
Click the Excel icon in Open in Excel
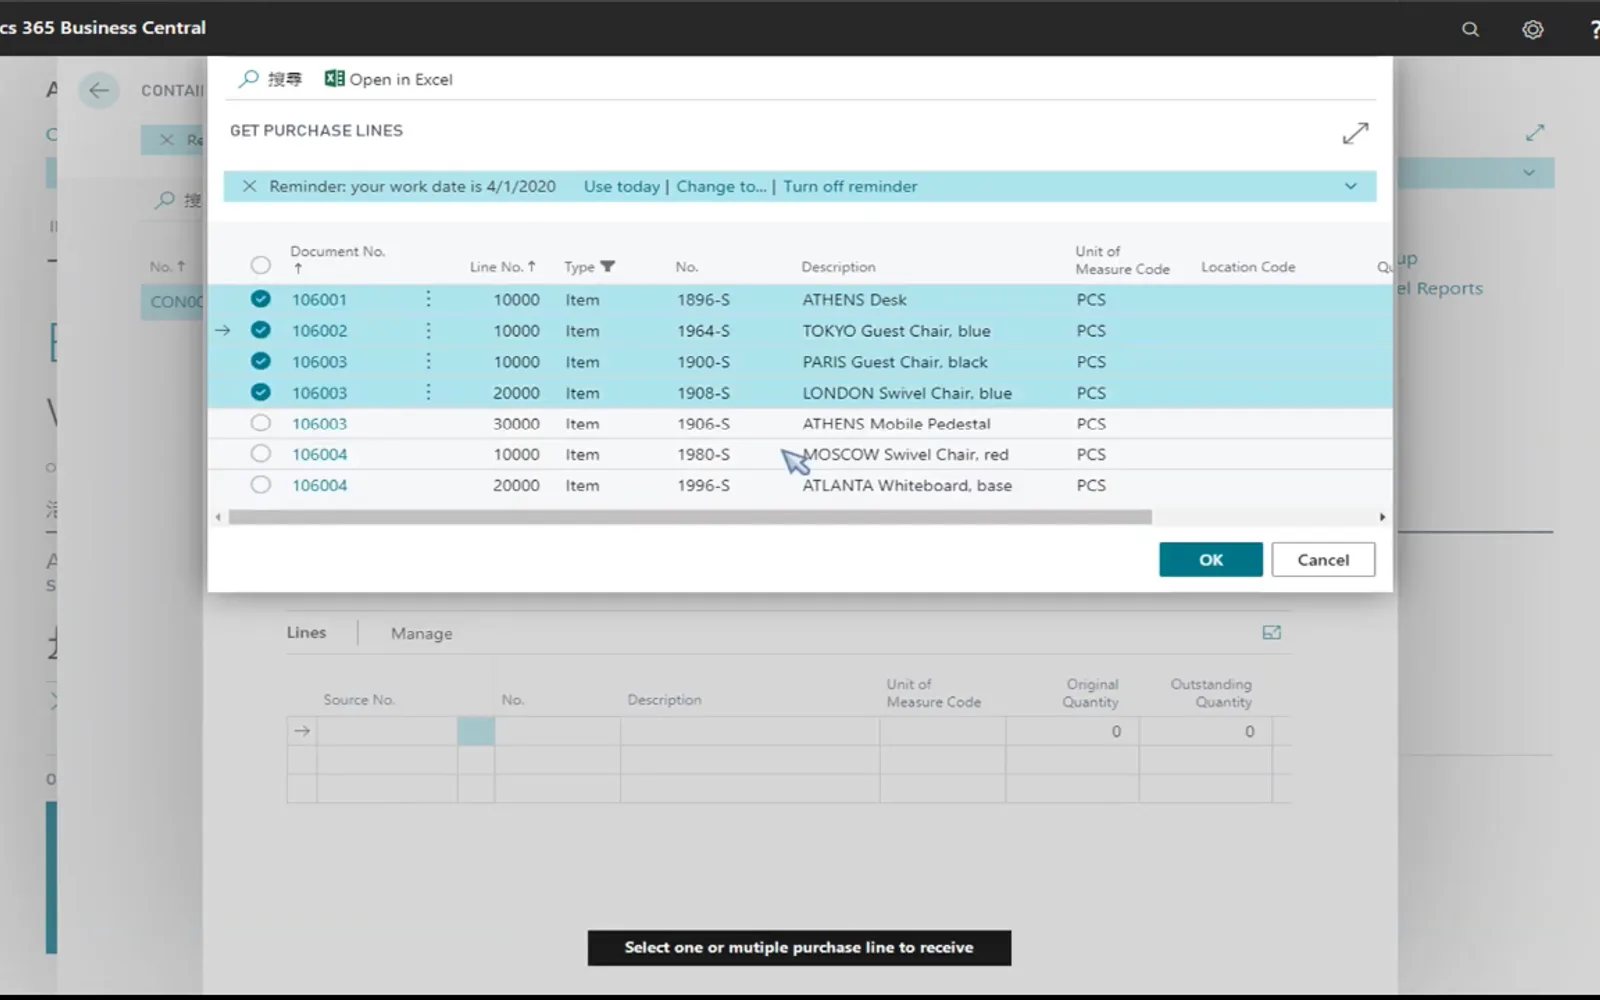pos(334,78)
